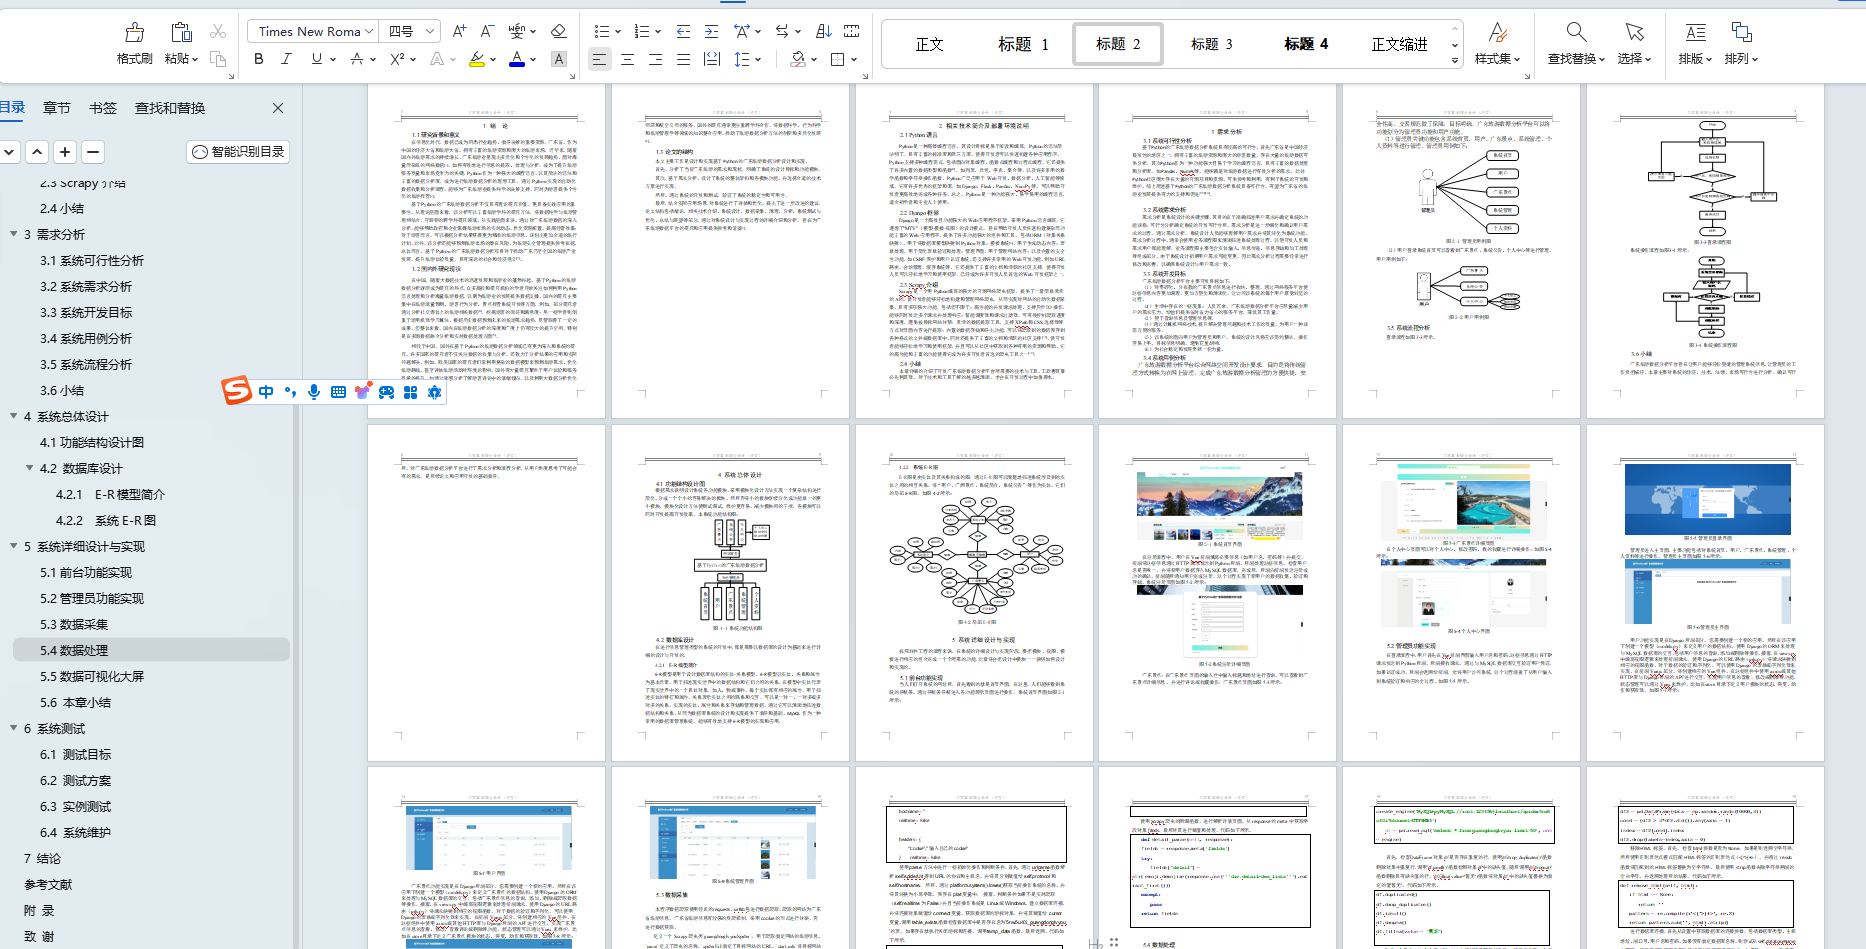The width and height of the screenshot is (1866, 949).
Task: Switch to the 书签 tab
Action: (x=103, y=108)
